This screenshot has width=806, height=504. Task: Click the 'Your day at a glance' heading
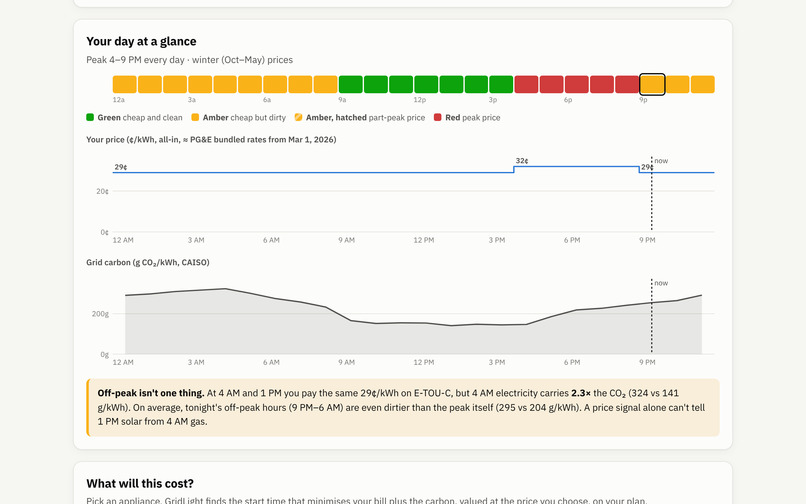[141, 41]
